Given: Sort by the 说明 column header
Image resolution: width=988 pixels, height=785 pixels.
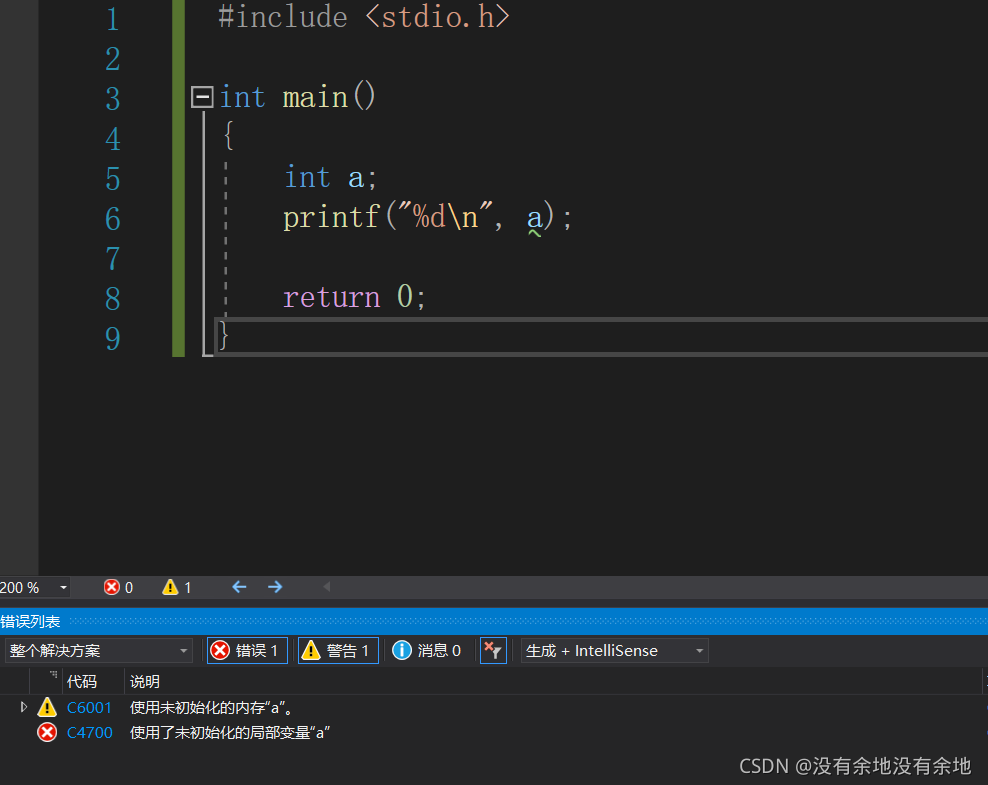Looking at the screenshot, I should click(144, 682).
